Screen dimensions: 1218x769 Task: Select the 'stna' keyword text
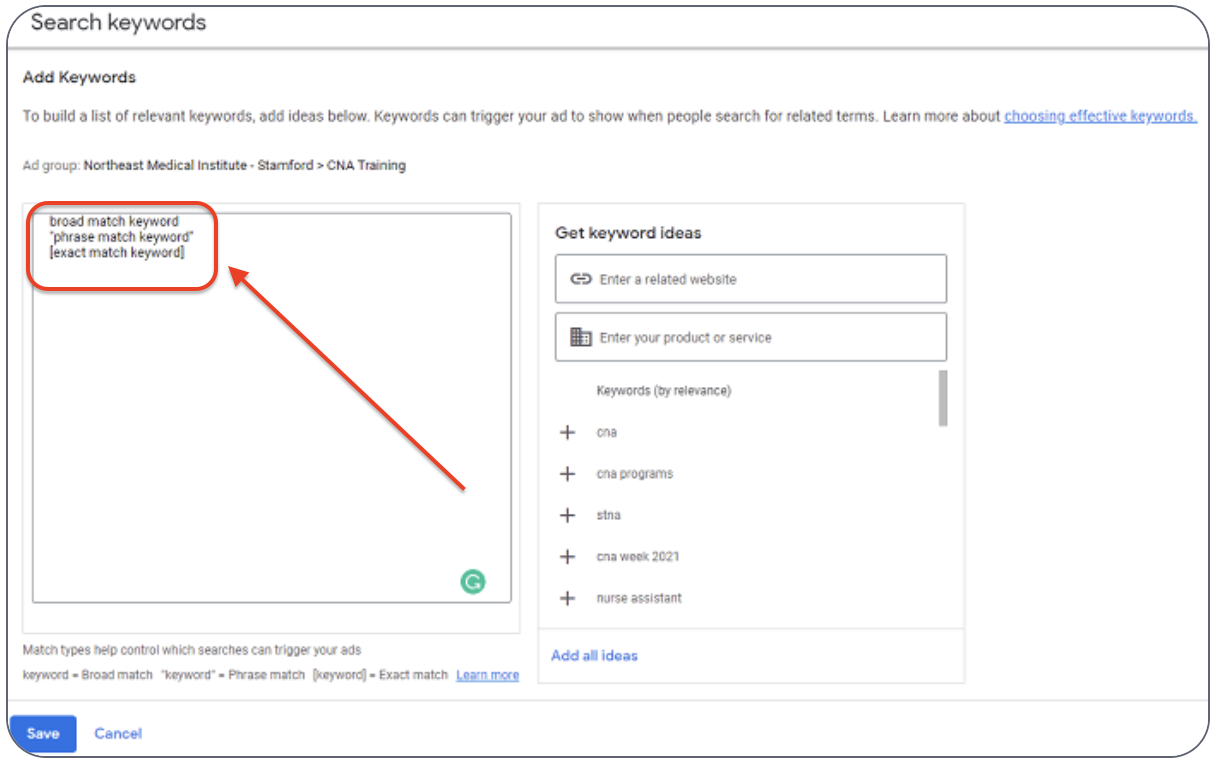(608, 515)
